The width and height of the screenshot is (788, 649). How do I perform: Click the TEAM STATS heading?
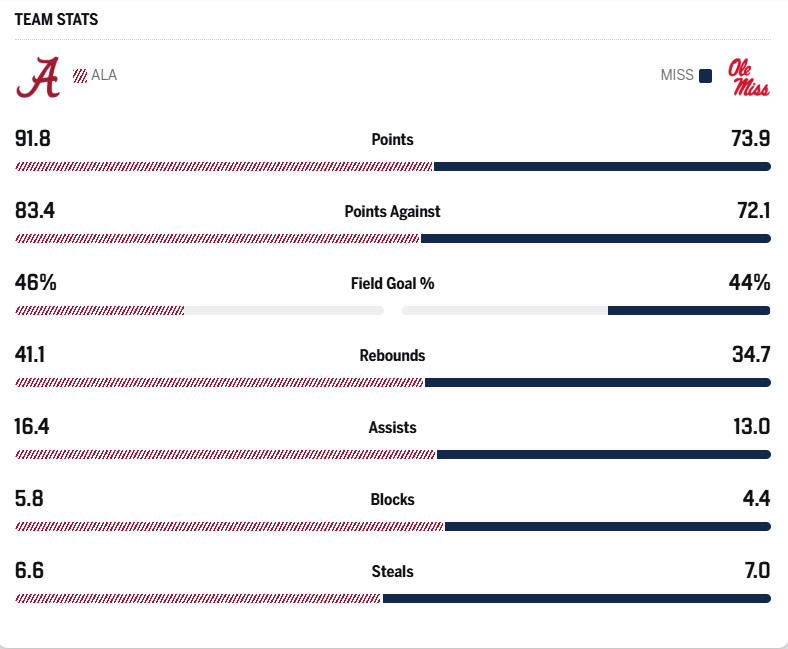[56, 20]
